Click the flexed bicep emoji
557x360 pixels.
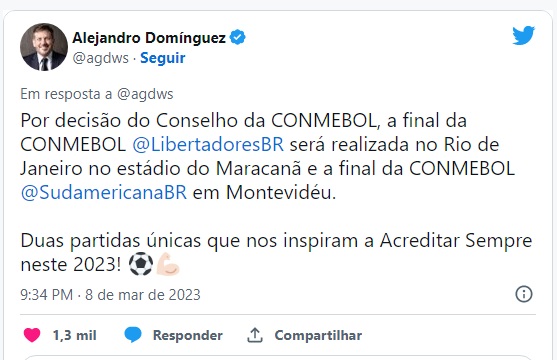click(168, 264)
